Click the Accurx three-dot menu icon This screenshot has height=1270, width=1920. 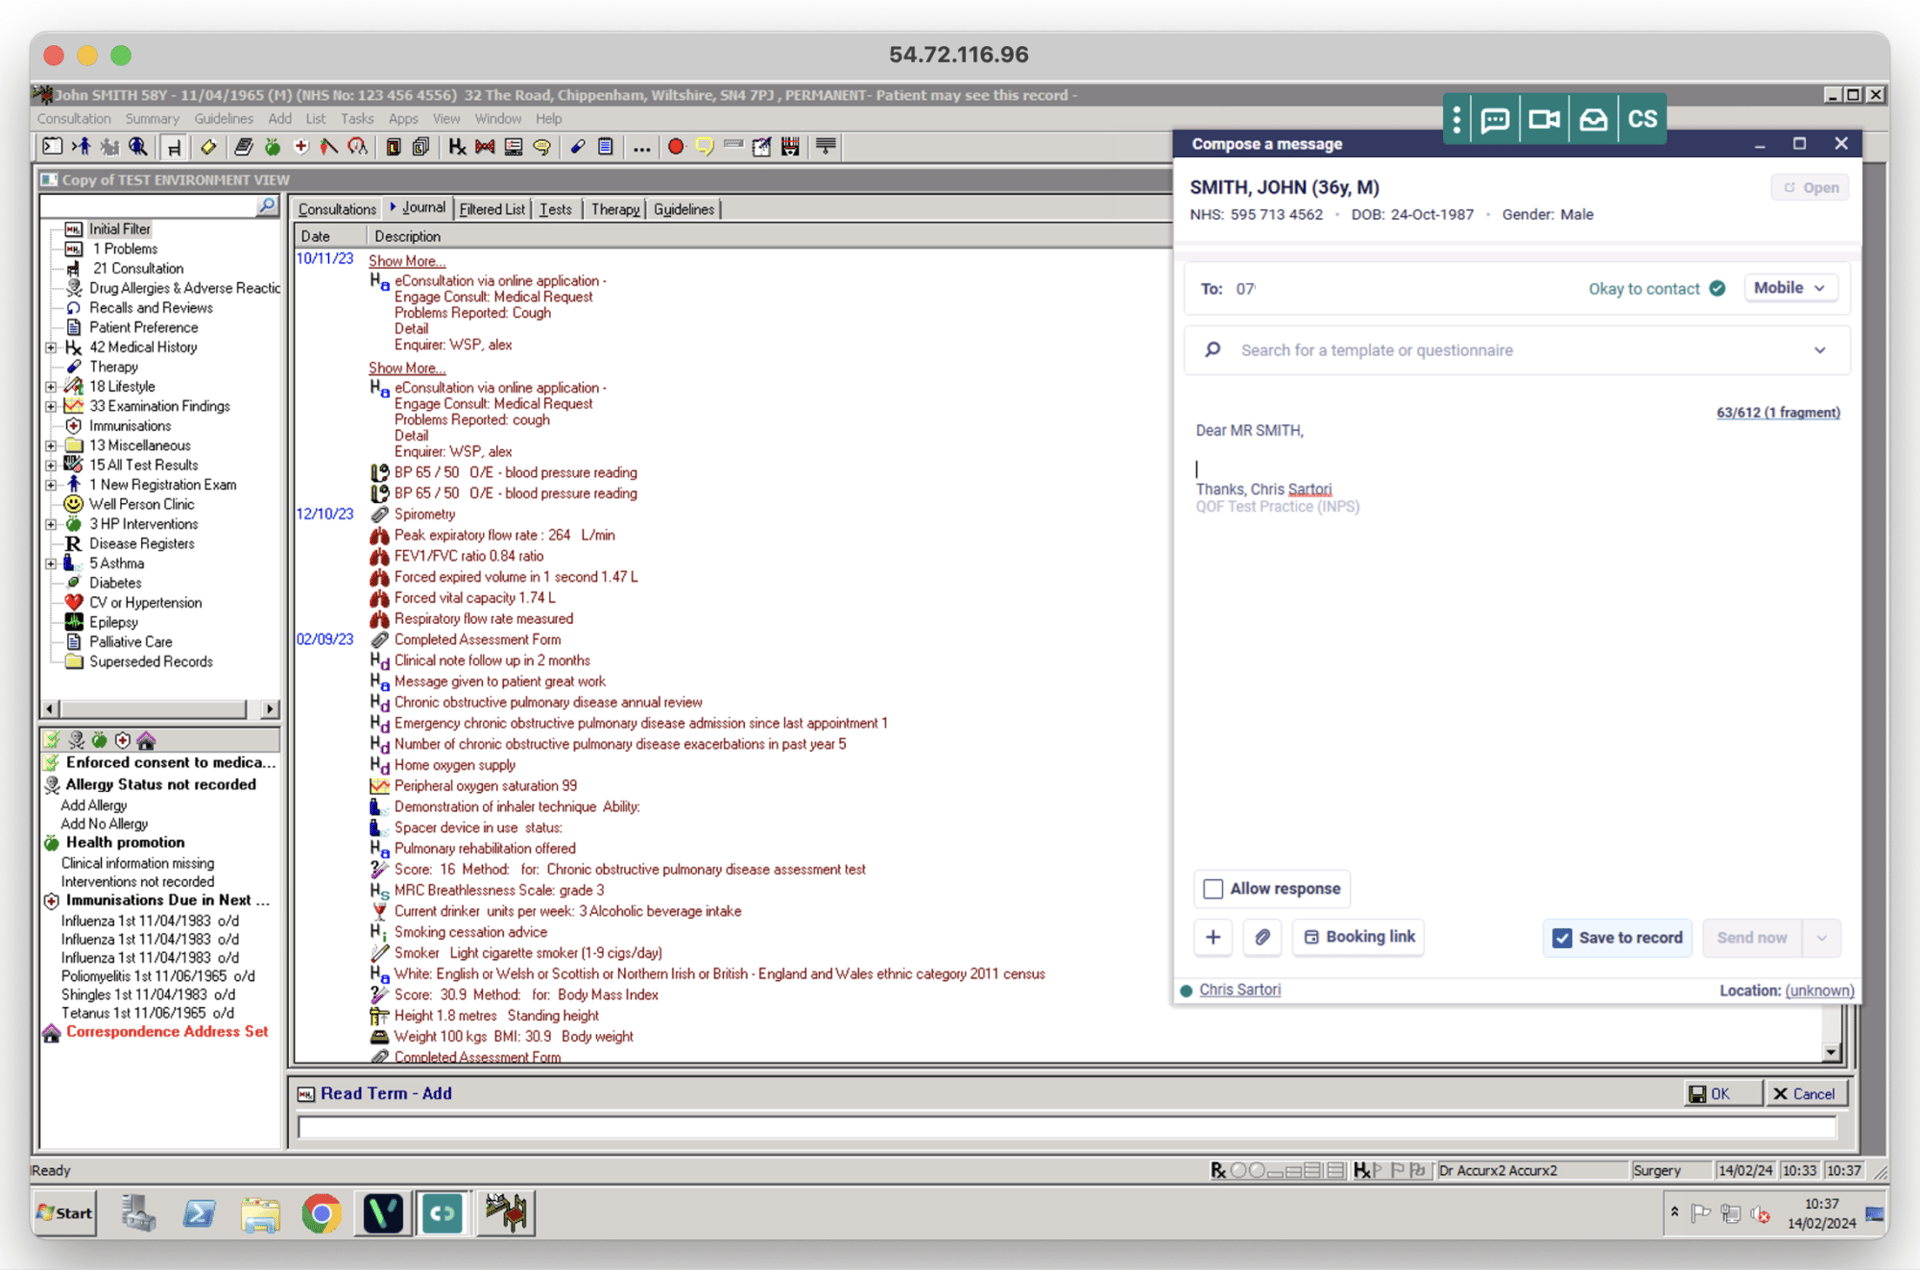[x=1457, y=120]
